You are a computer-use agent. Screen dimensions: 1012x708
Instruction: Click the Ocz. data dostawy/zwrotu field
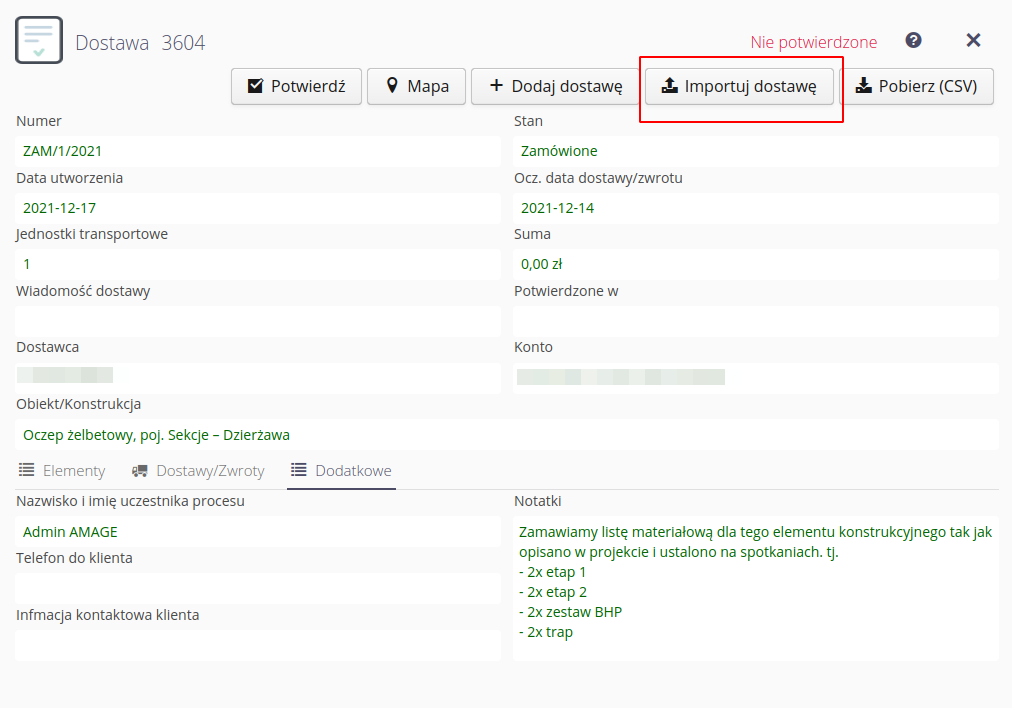click(x=755, y=208)
